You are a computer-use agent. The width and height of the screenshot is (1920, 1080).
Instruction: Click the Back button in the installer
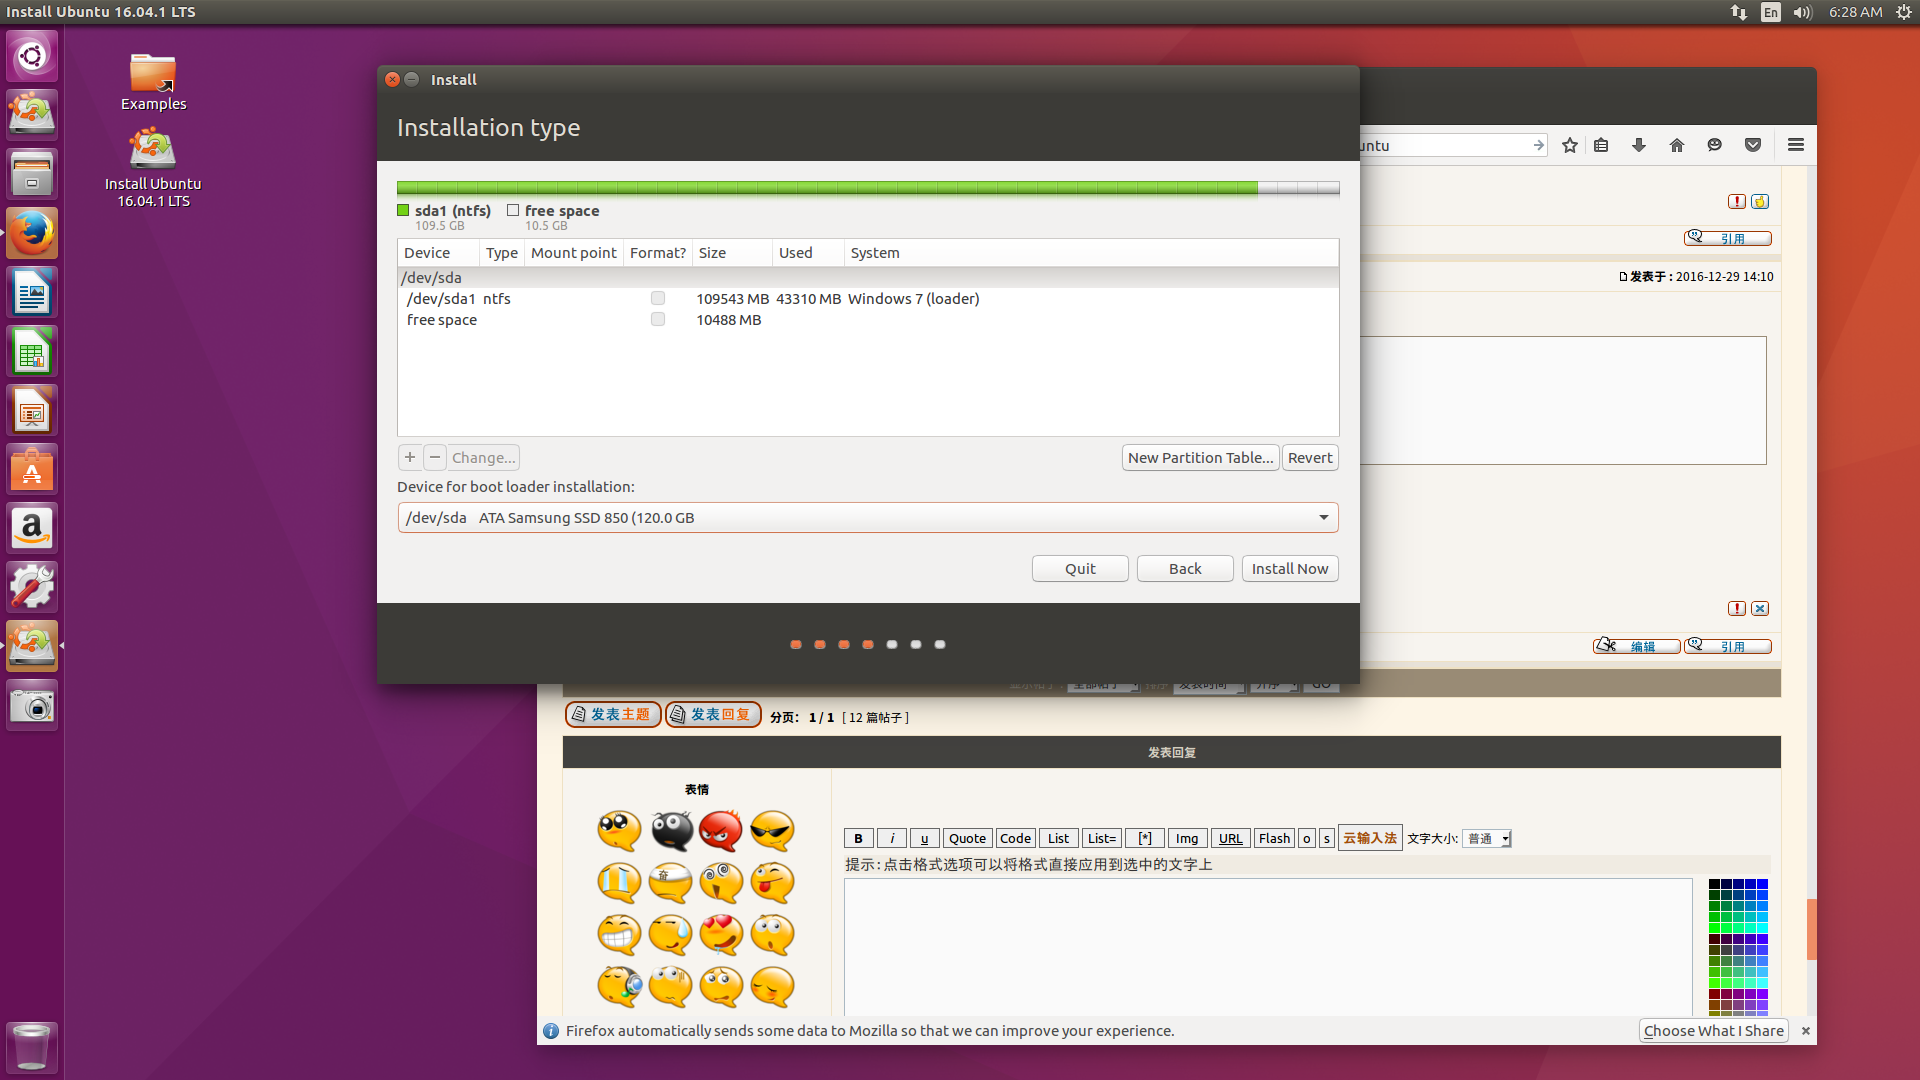tap(1185, 568)
